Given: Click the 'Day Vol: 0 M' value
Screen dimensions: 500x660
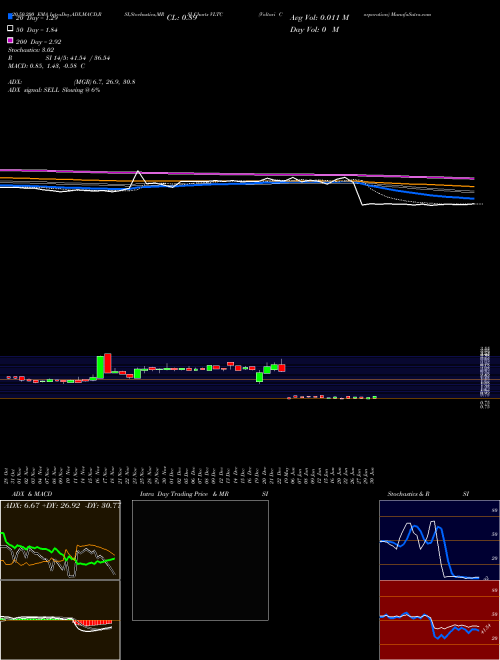Looking at the screenshot, I should pos(314,29).
